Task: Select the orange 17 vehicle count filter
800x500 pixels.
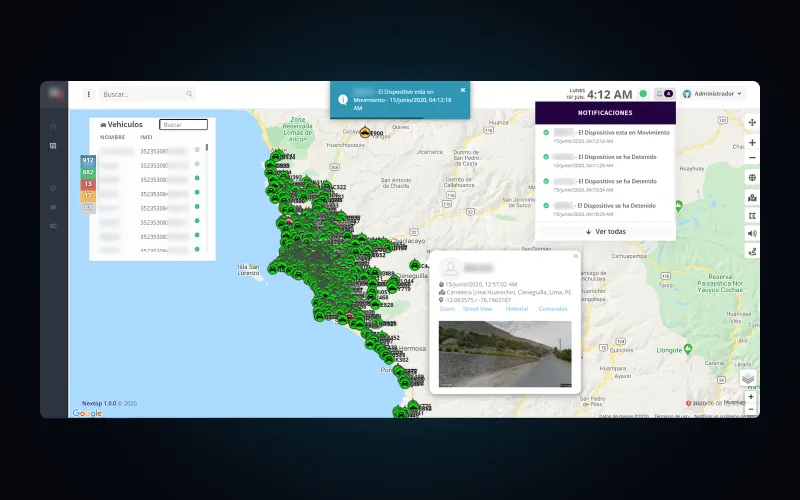Action: point(88,196)
